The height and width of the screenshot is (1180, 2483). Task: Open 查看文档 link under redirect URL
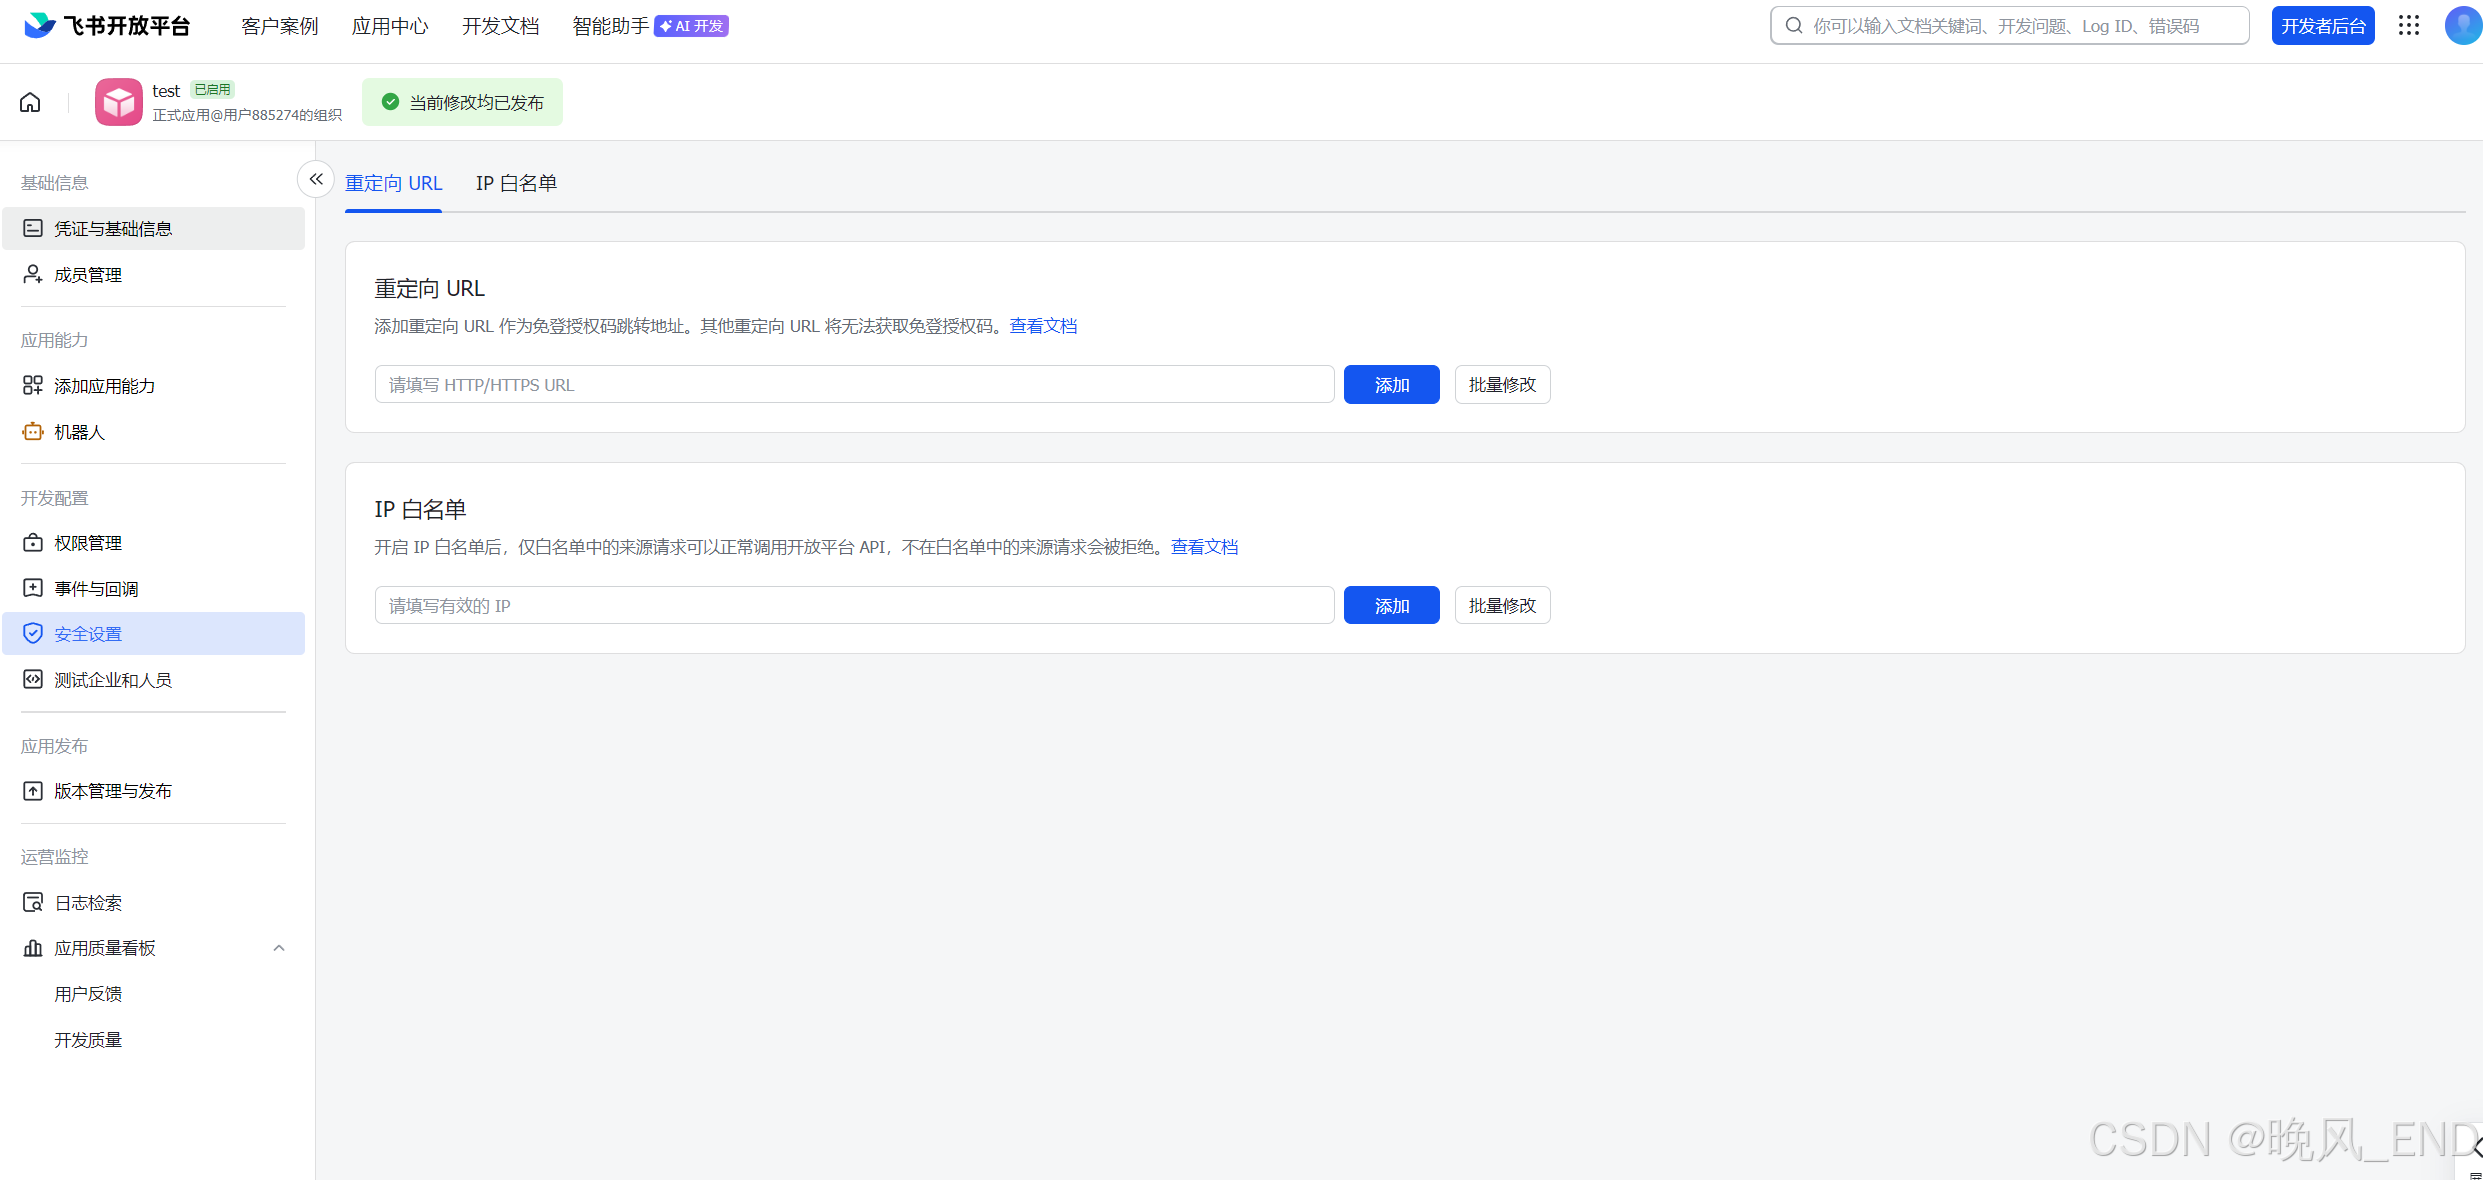pos(1043,326)
